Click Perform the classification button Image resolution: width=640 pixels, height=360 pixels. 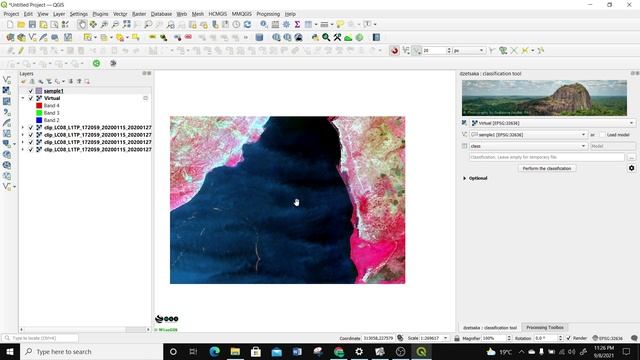547,168
